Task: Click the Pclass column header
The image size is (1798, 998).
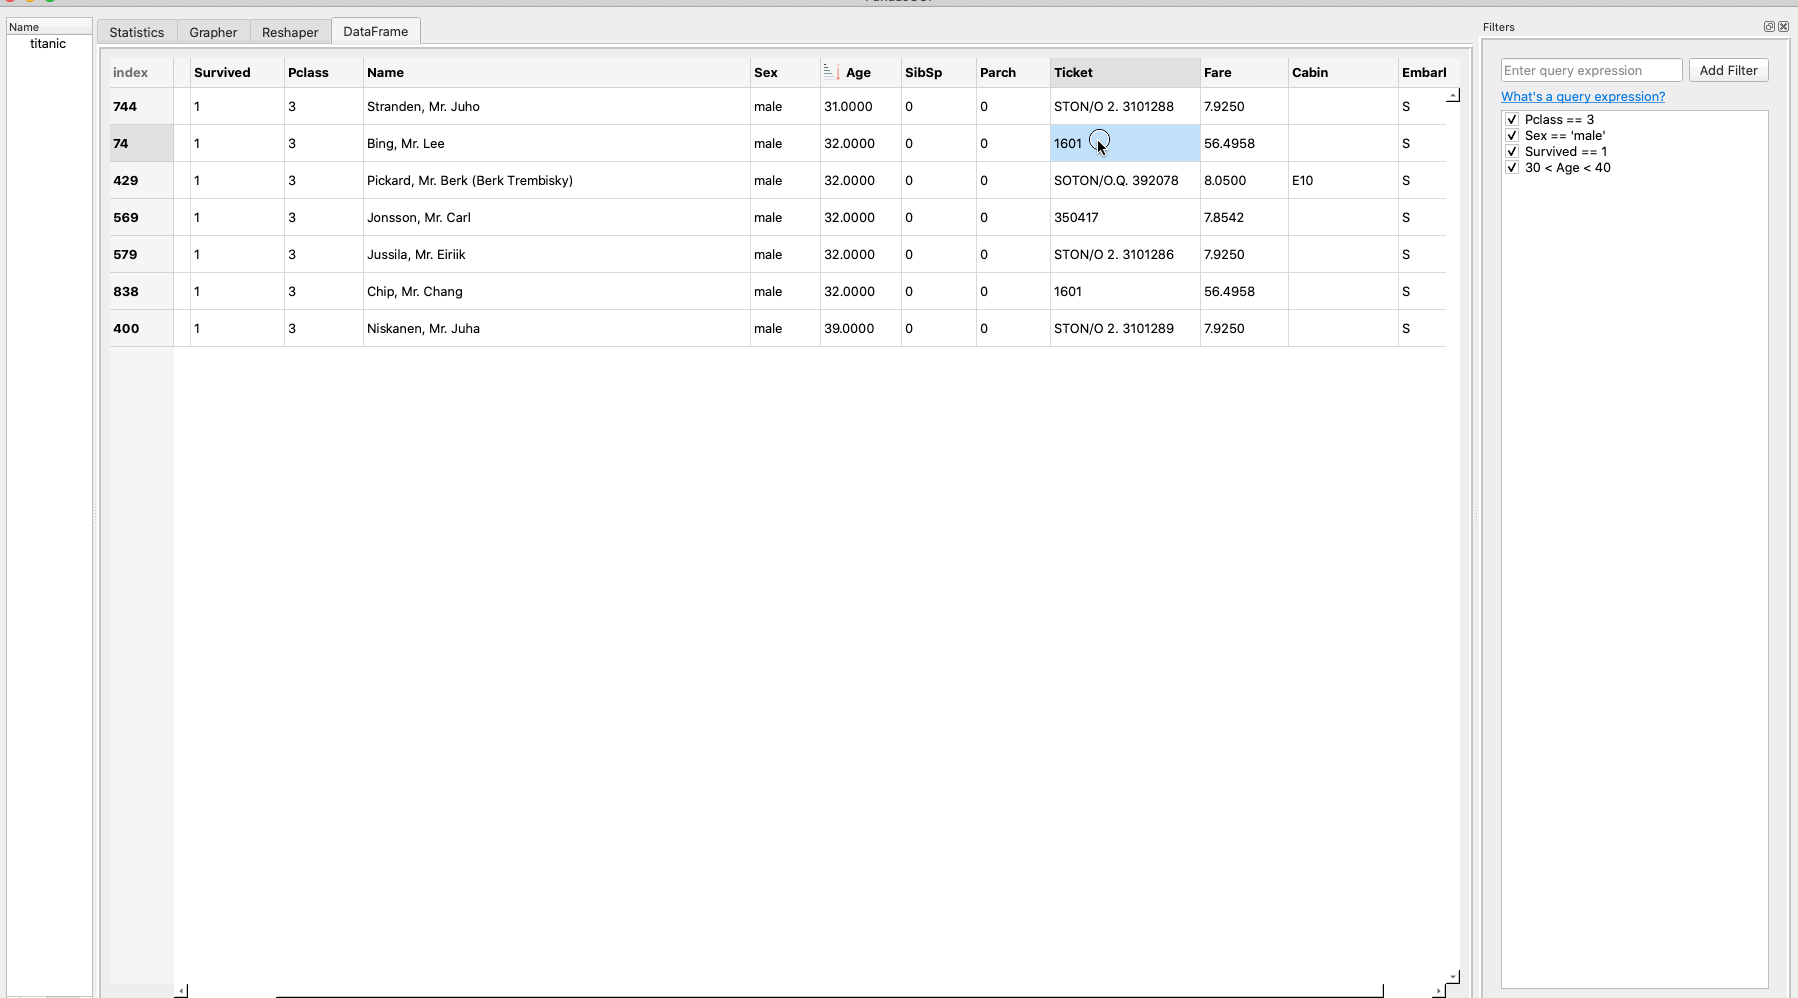Action: pos(324,72)
